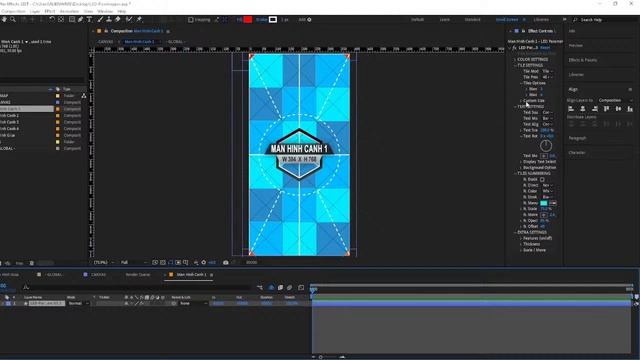Click the cyan N. color swatch in Tiles Numbering
The image size is (640, 360).
[544, 203]
